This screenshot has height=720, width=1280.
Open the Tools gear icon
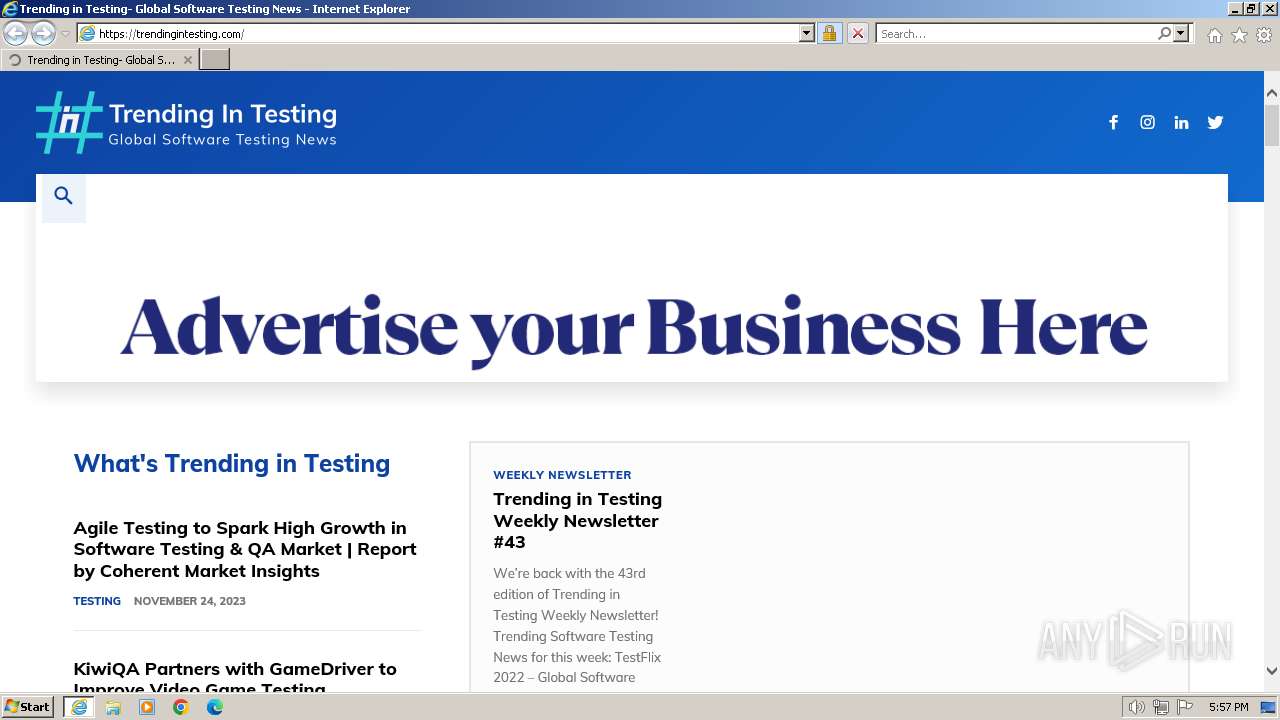[x=1264, y=35]
